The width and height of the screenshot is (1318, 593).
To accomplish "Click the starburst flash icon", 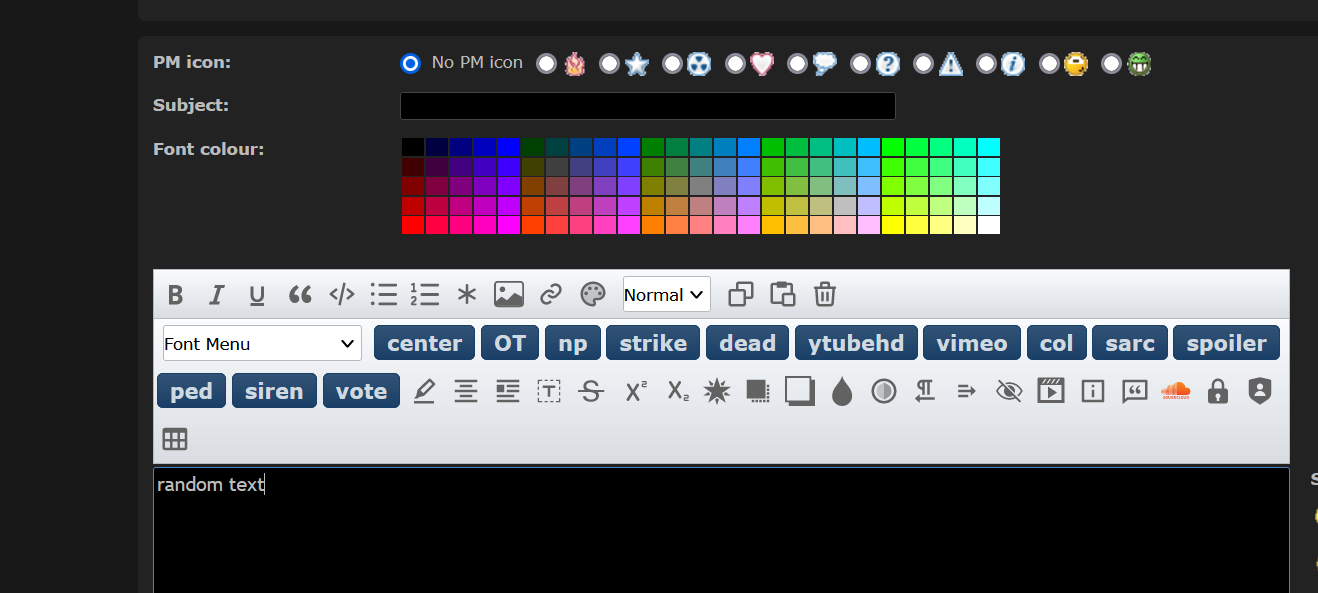I will click(717, 391).
